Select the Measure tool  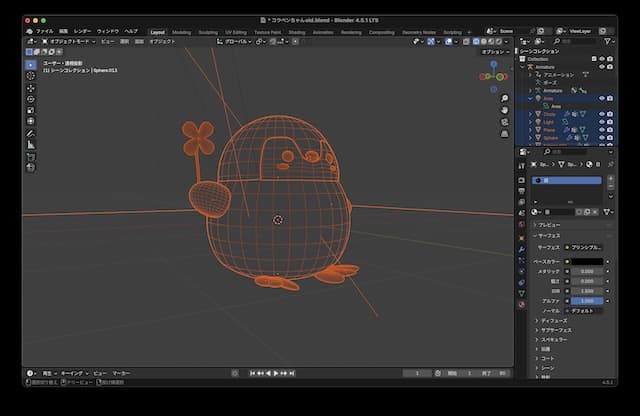point(31,145)
